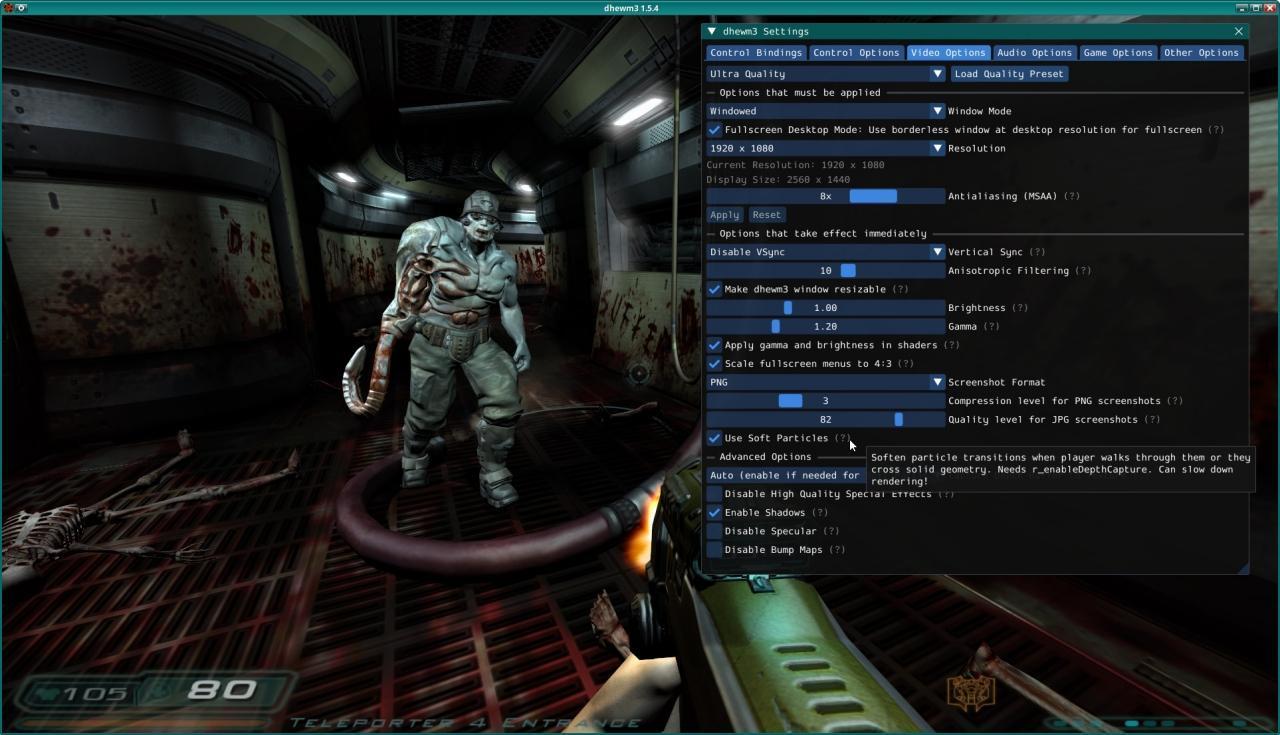The image size is (1280, 735).
Task: Uncheck Enable Shadows
Action: pyautogui.click(x=714, y=513)
